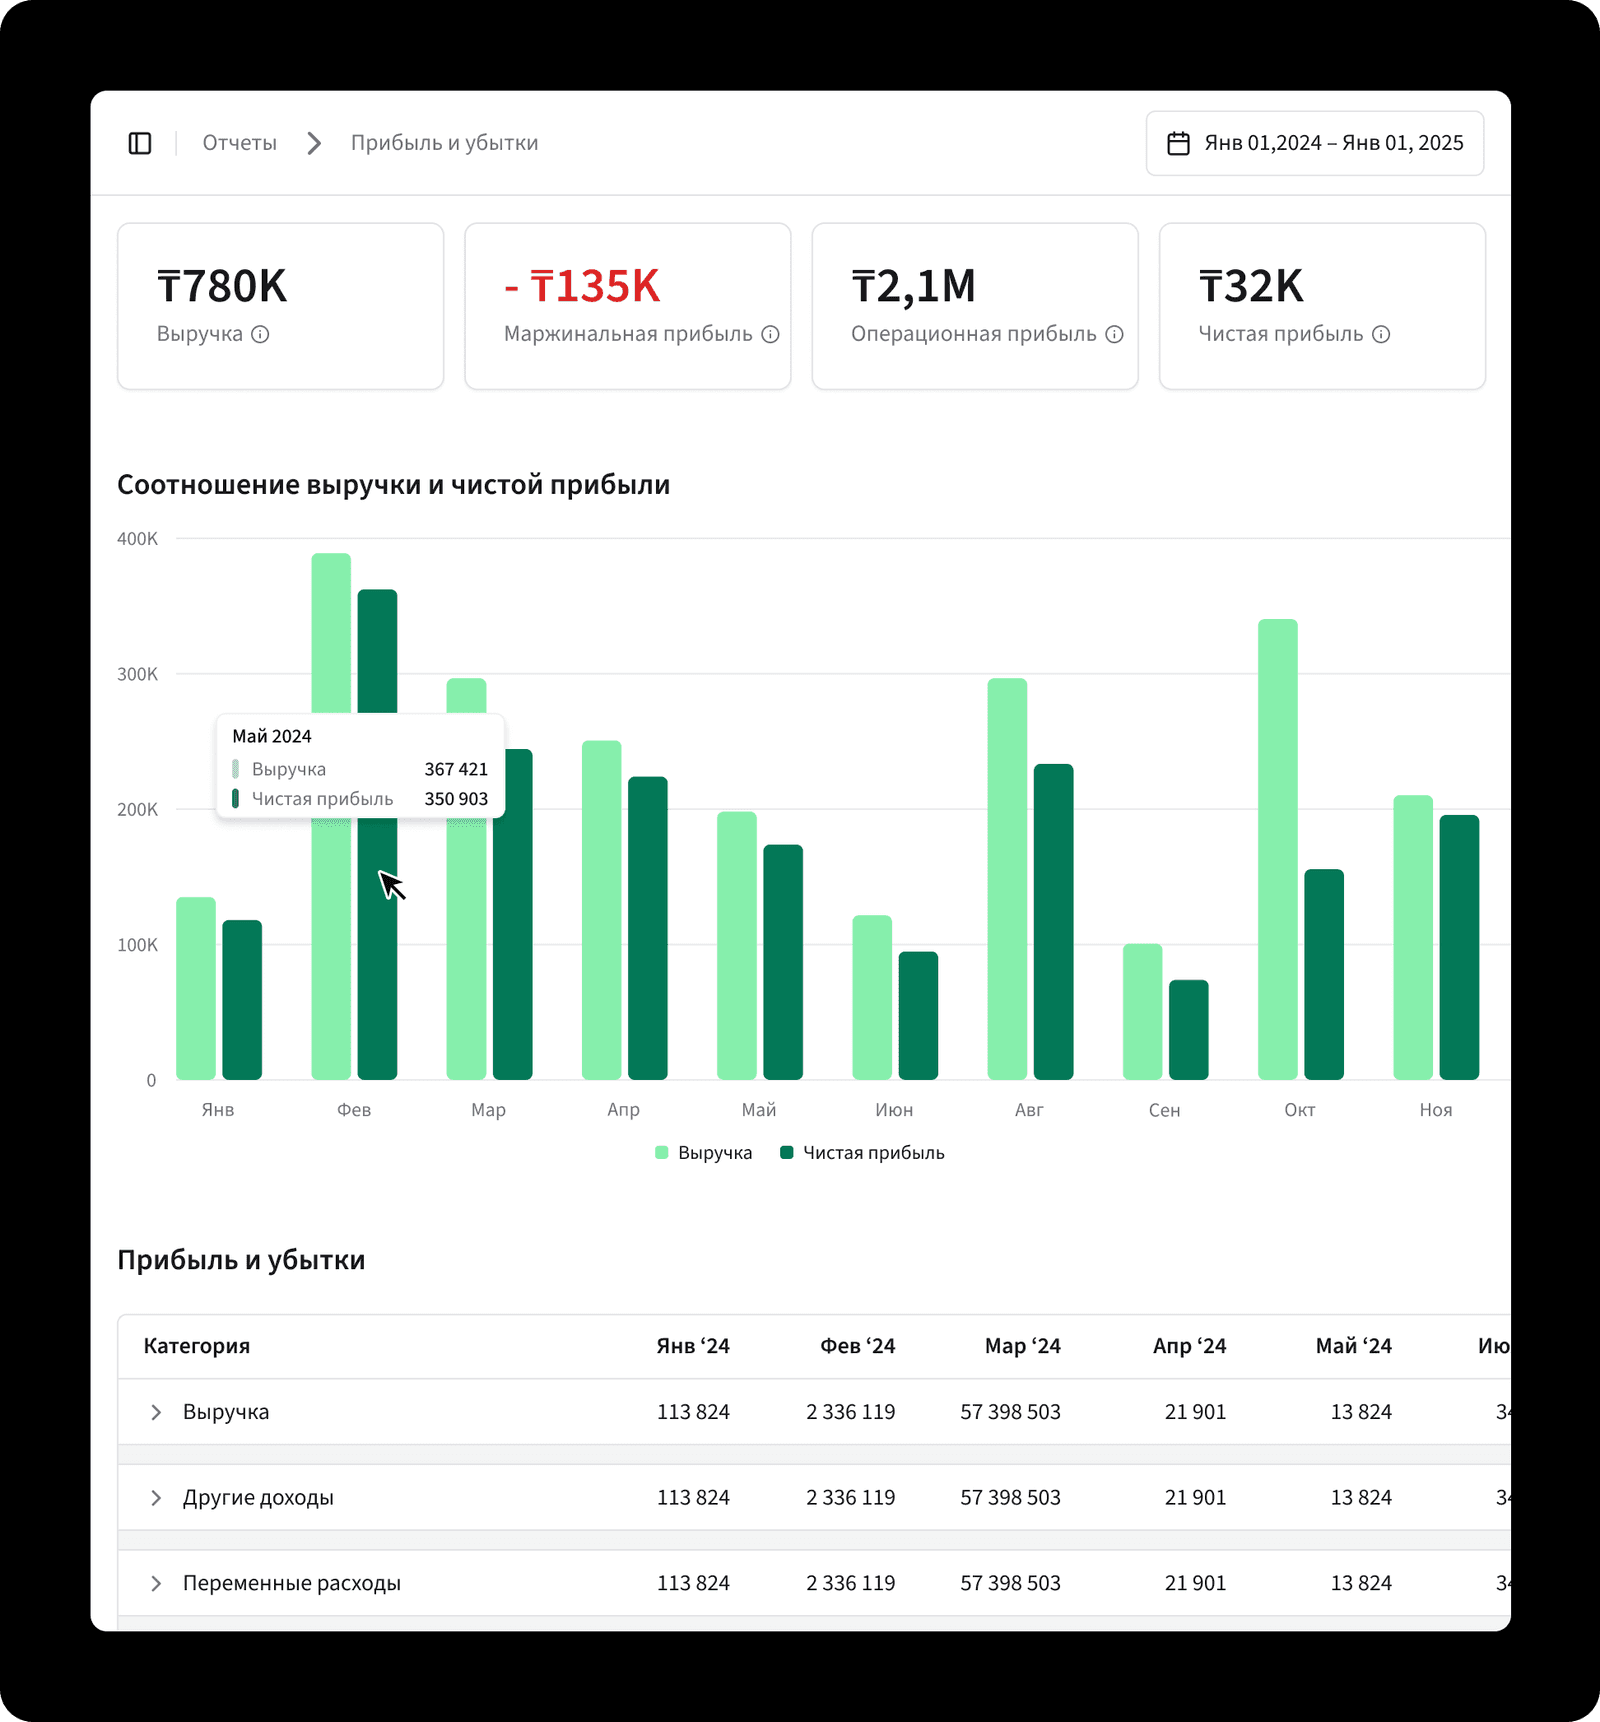Open Прибыль и убытки breadcrumb
The width and height of the screenshot is (1600, 1722).
tap(444, 143)
